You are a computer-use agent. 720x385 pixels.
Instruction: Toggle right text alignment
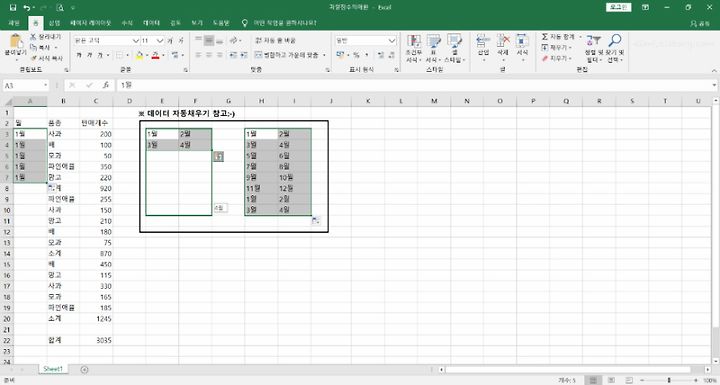point(219,55)
